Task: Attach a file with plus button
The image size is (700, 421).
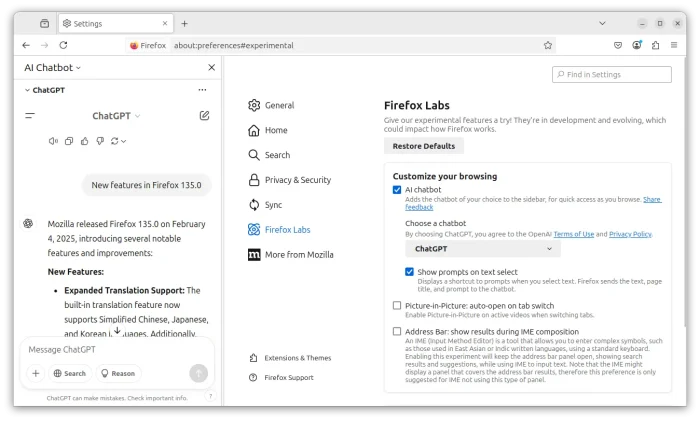Action: [36, 373]
